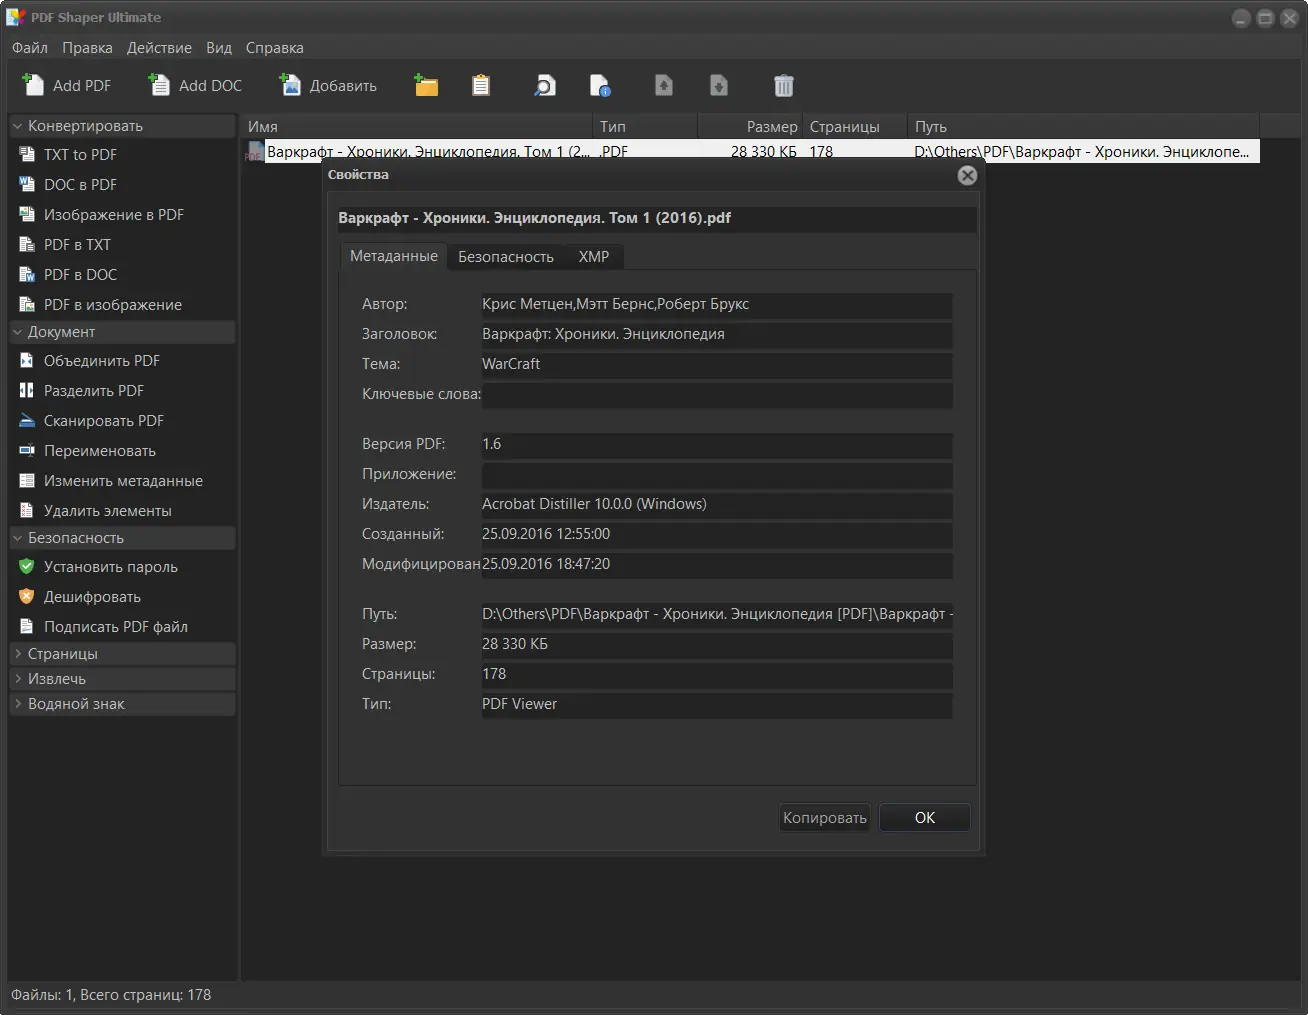Click the paste clipboard toolbar icon
This screenshot has width=1308, height=1015.
481,85
